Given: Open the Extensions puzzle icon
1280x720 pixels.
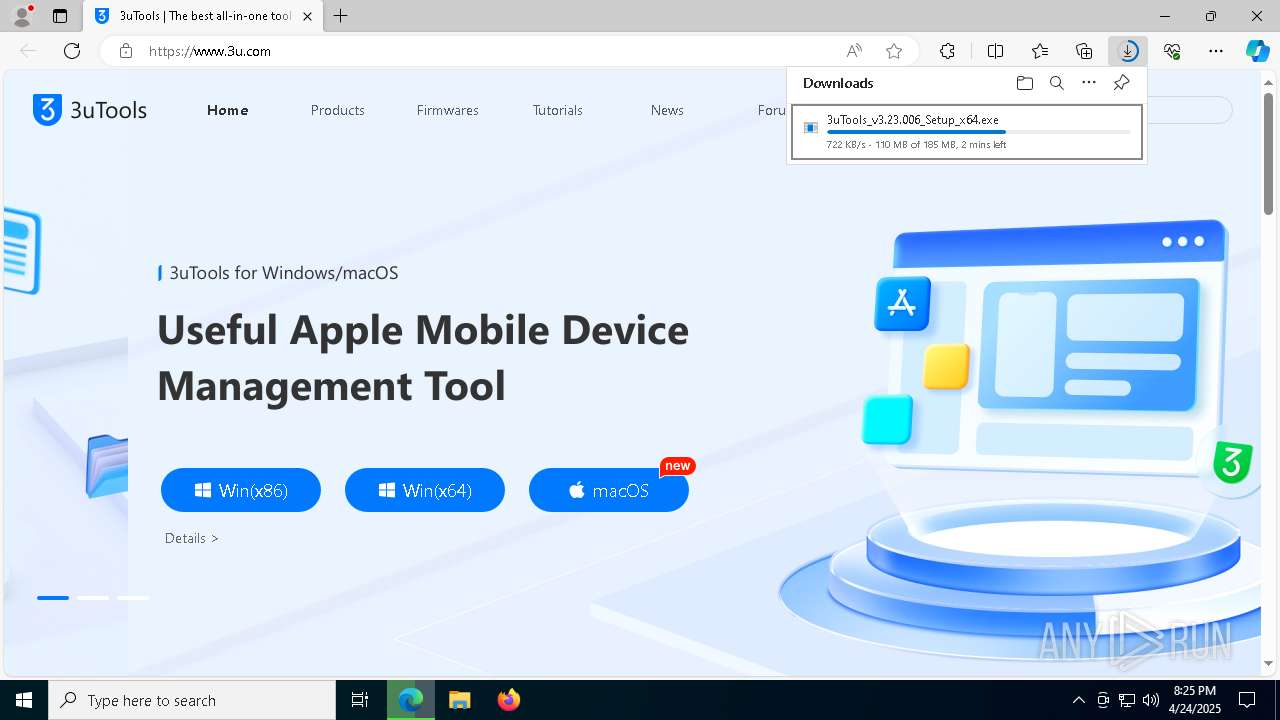Looking at the screenshot, I should tap(947, 51).
